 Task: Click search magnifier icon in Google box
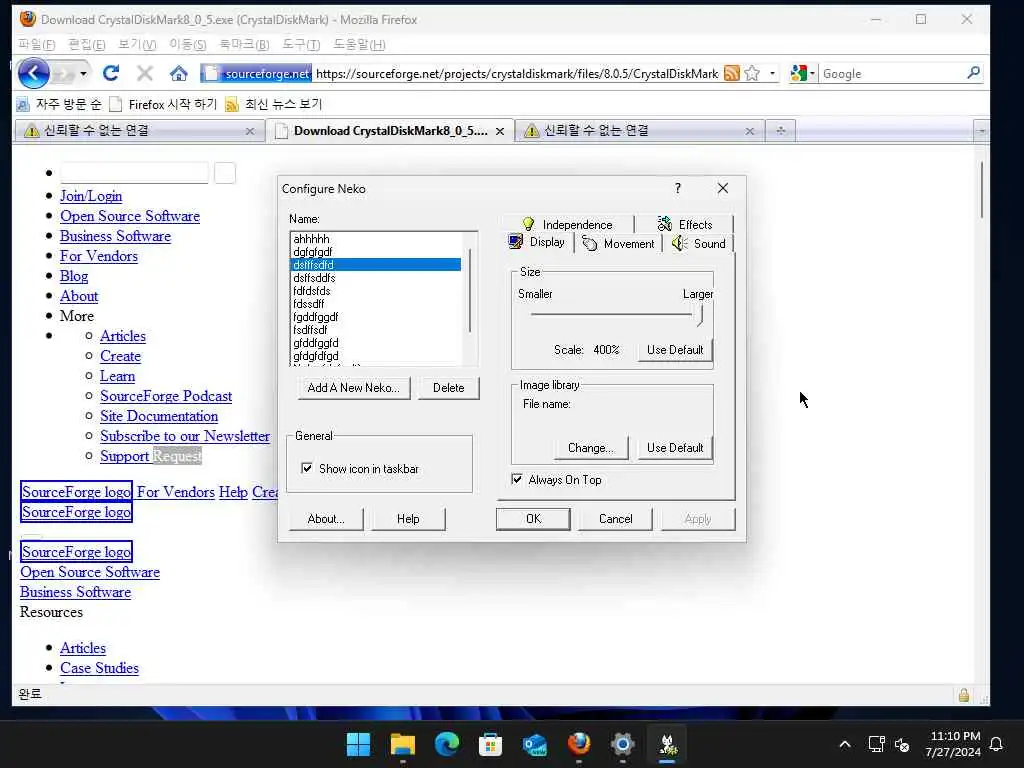coord(973,73)
